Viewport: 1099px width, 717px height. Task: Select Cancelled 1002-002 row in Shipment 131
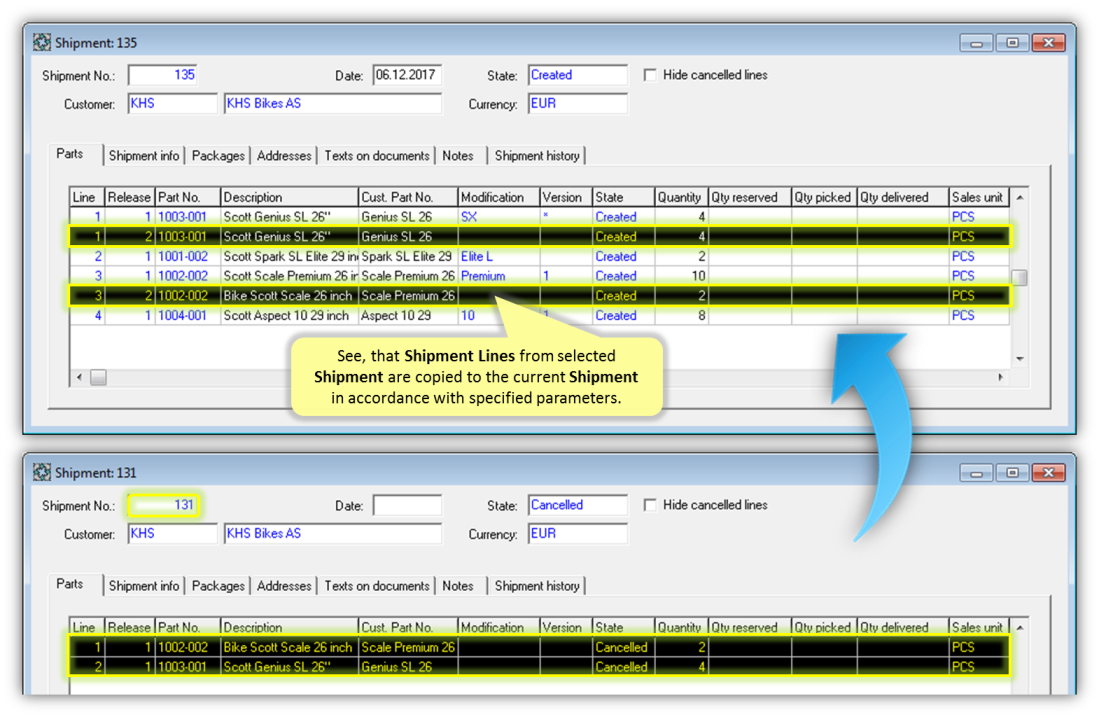(x=539, y=648)
